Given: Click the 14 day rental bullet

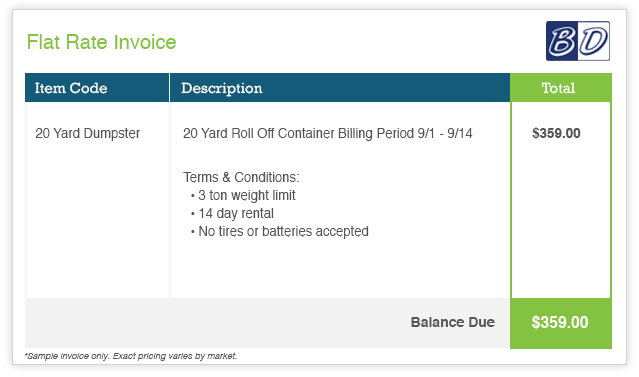Looking at the screenshot, I should point(232,213).
